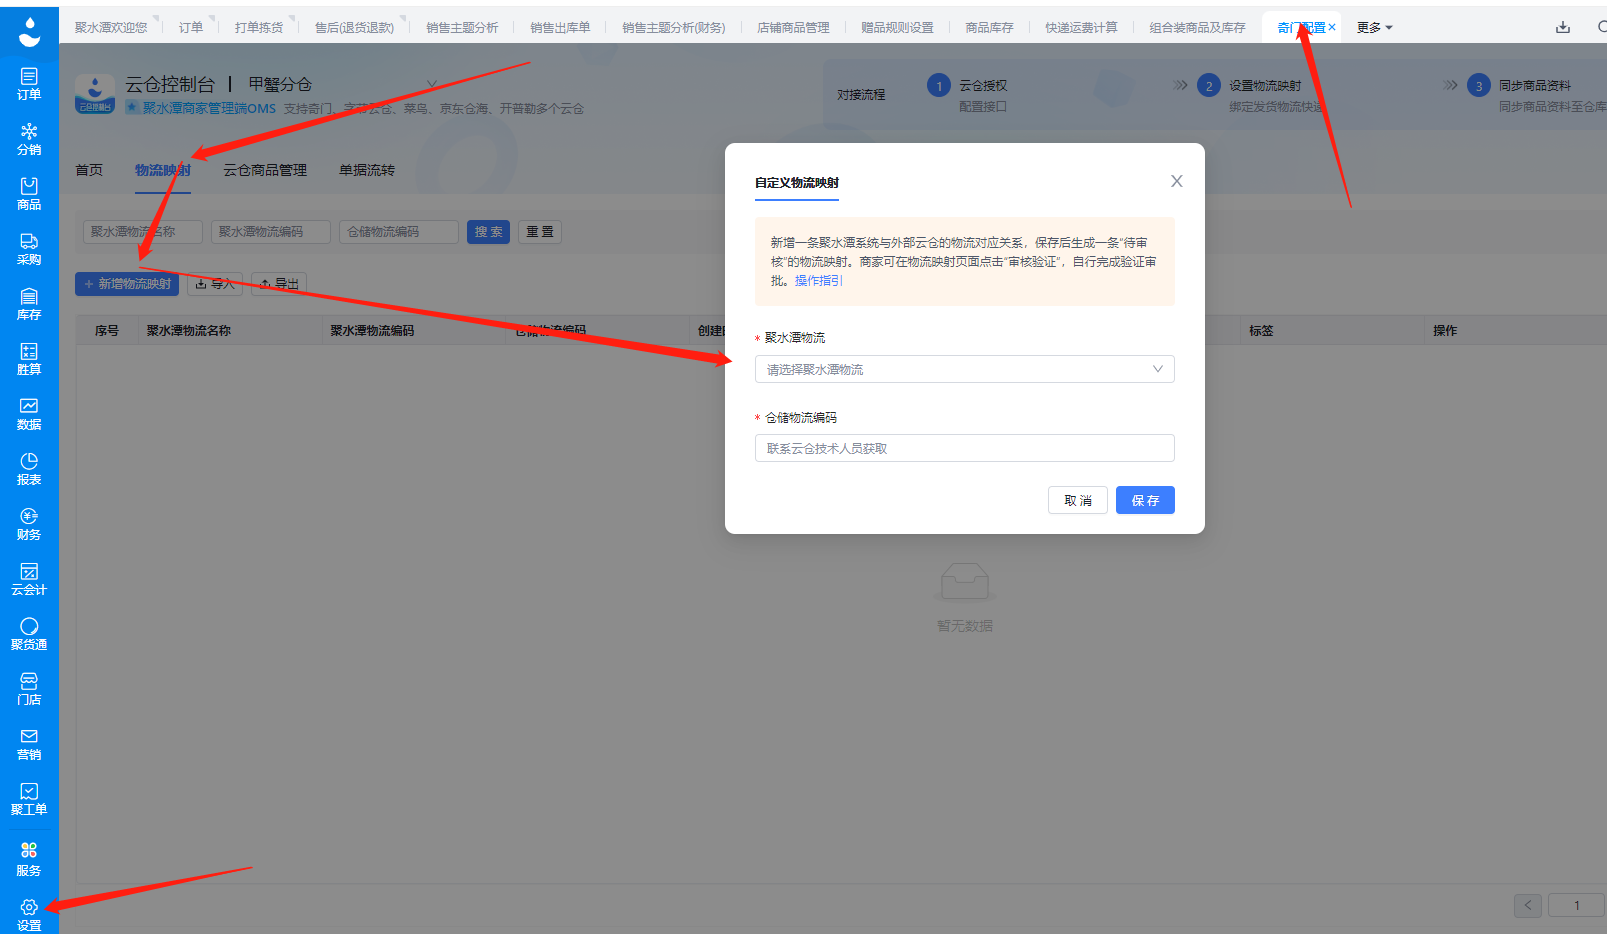Open the 销售主题分析(财务) top tab

tap(674, 28)
